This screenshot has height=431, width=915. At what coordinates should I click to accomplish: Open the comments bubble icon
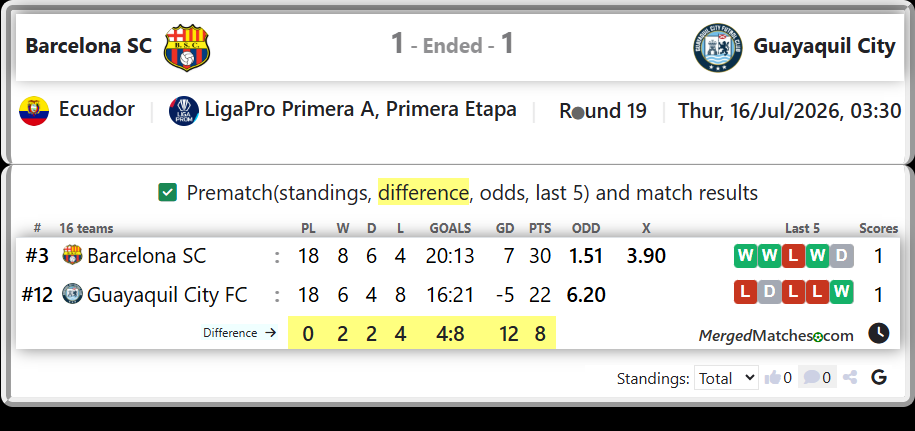pyautogui.click(x=811, y=378)
